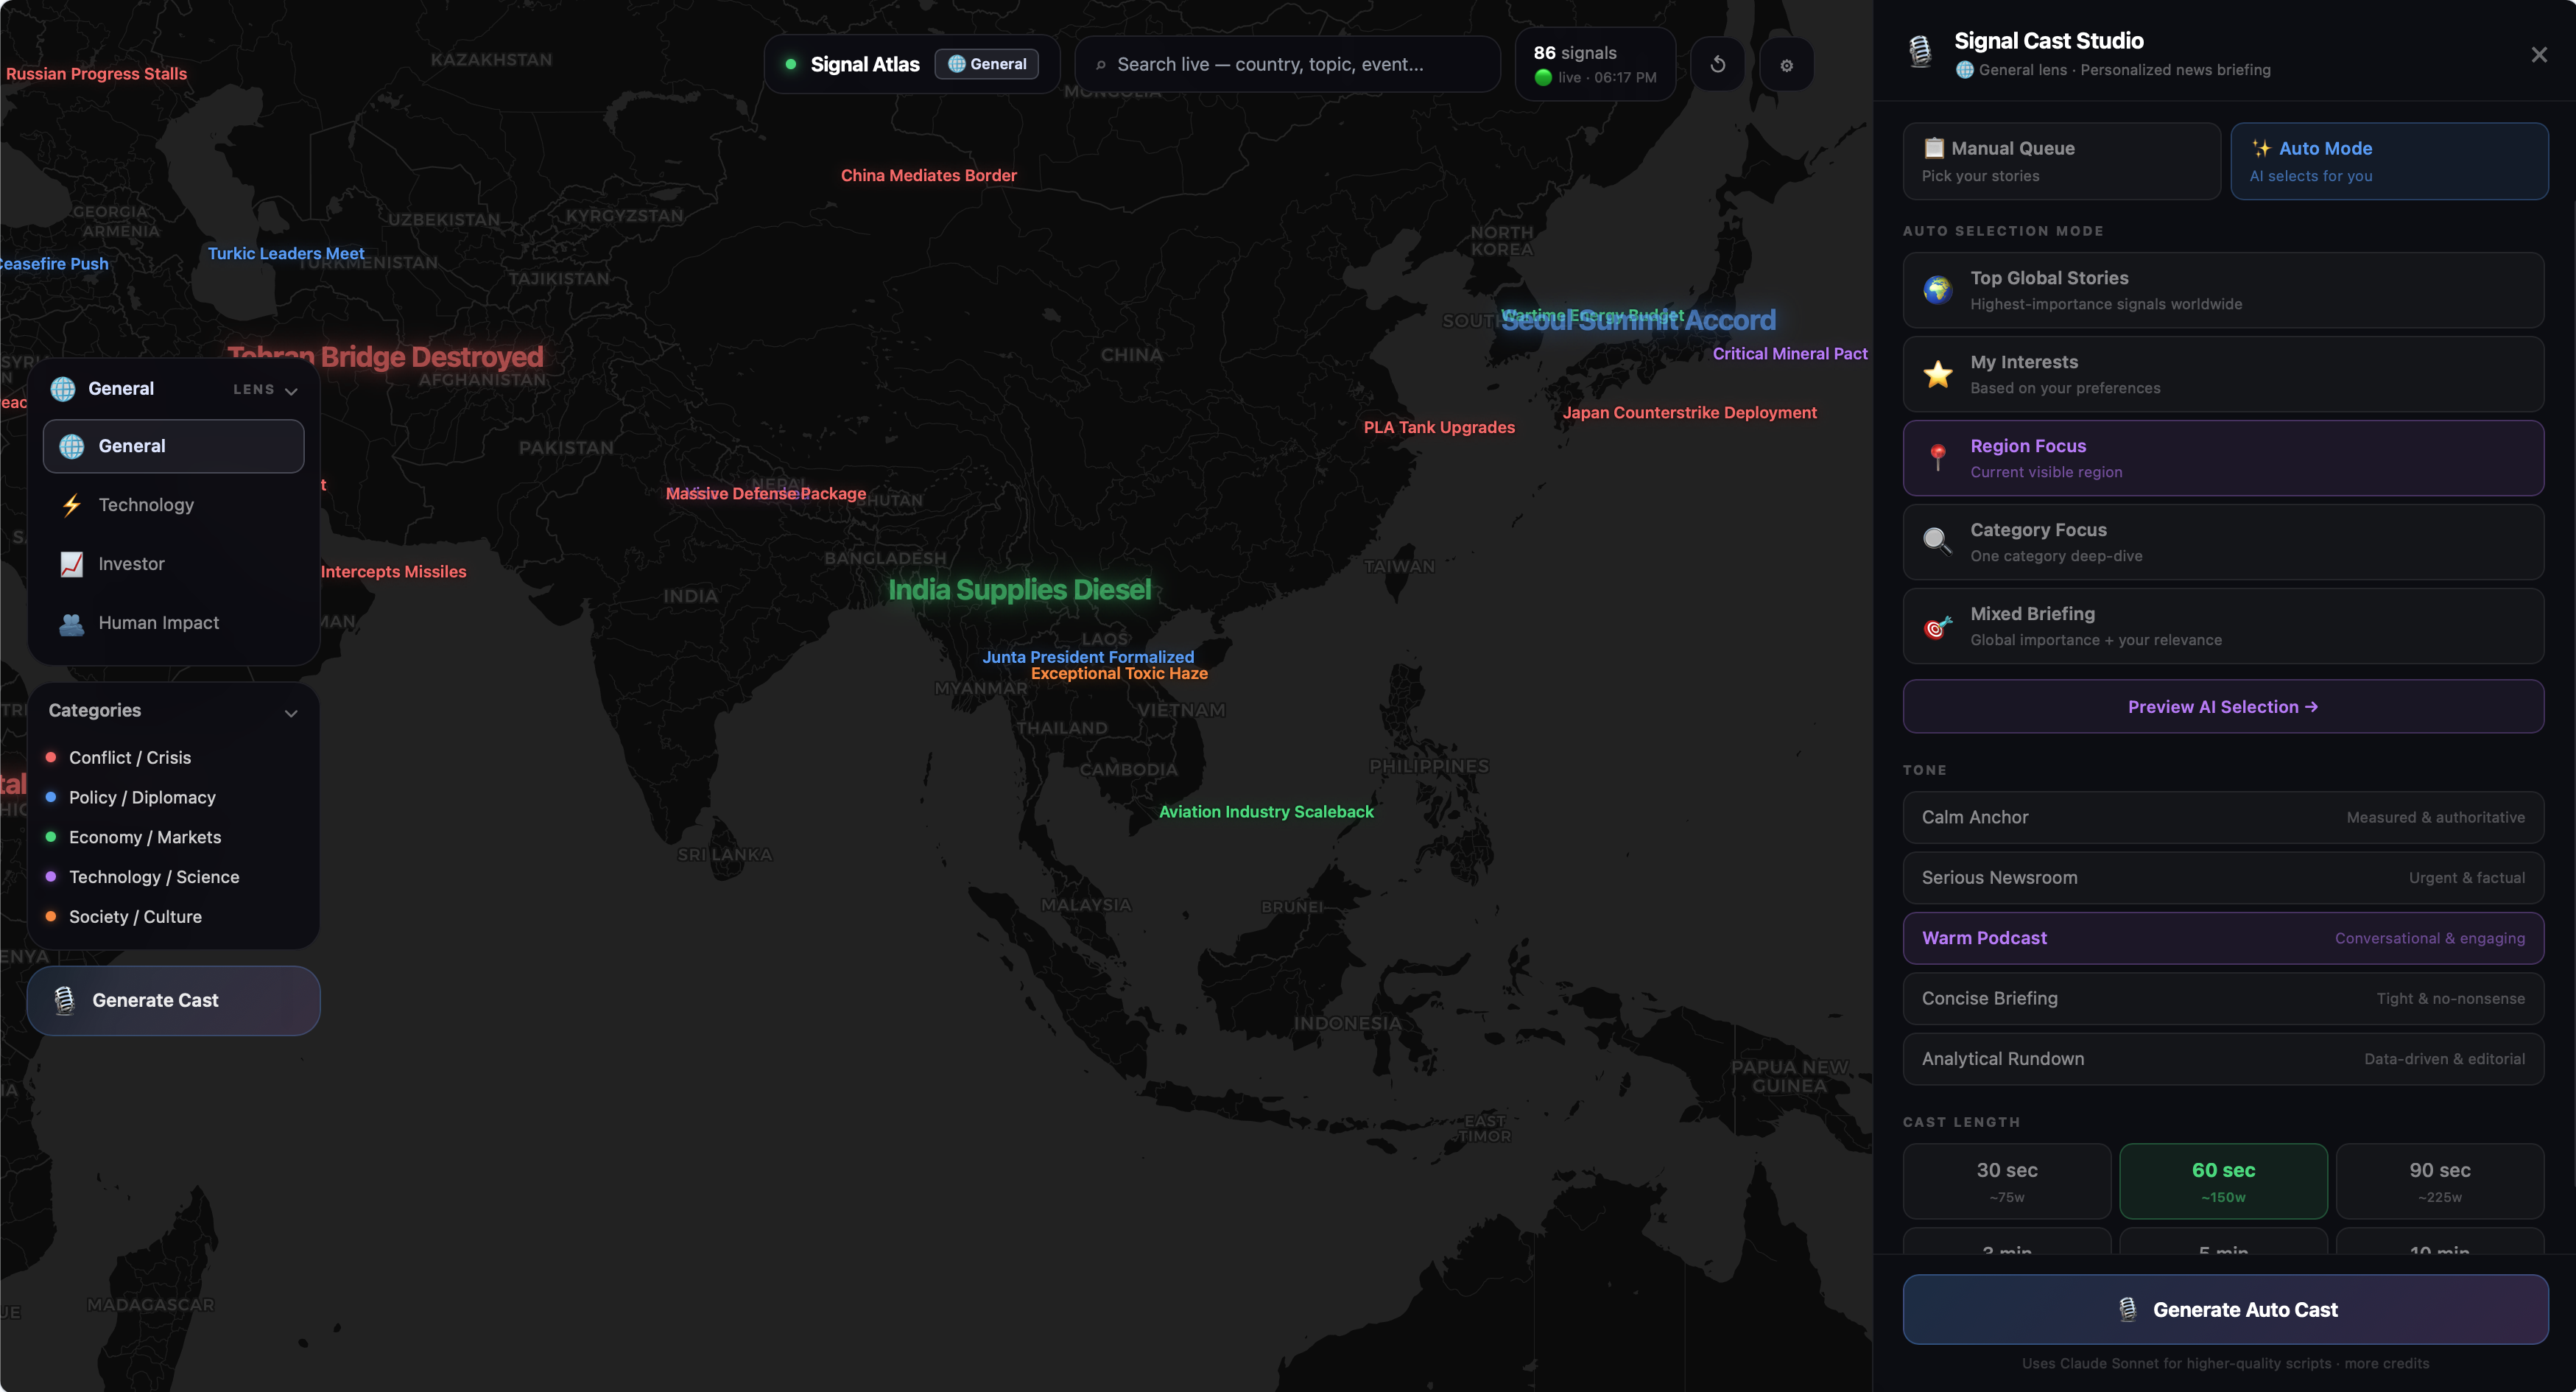Click the magnifier icon for Category Focus
2576x1392 pixels.
(1937, 542)
